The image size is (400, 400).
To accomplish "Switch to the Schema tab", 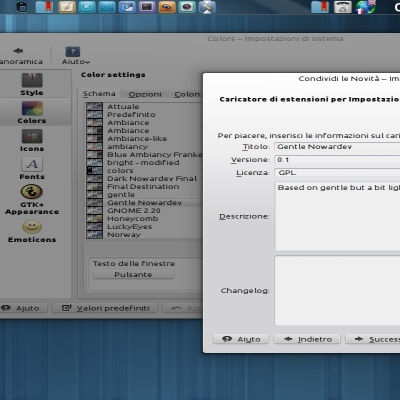I will coord(99,94).
